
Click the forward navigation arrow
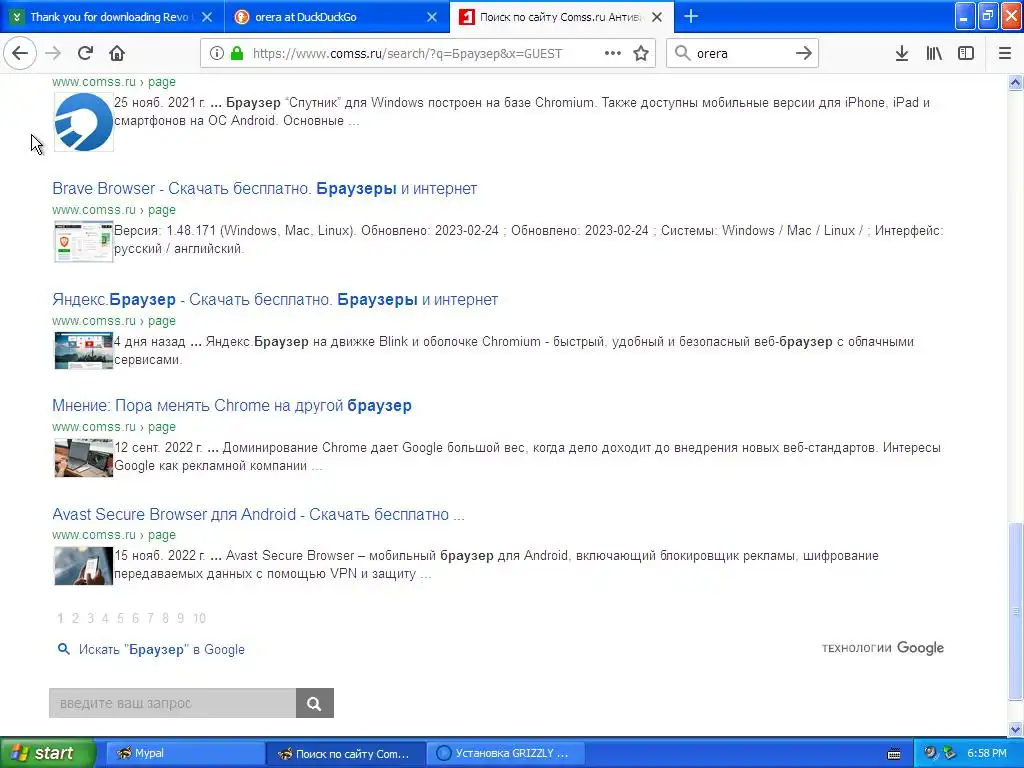coord(53,54)
